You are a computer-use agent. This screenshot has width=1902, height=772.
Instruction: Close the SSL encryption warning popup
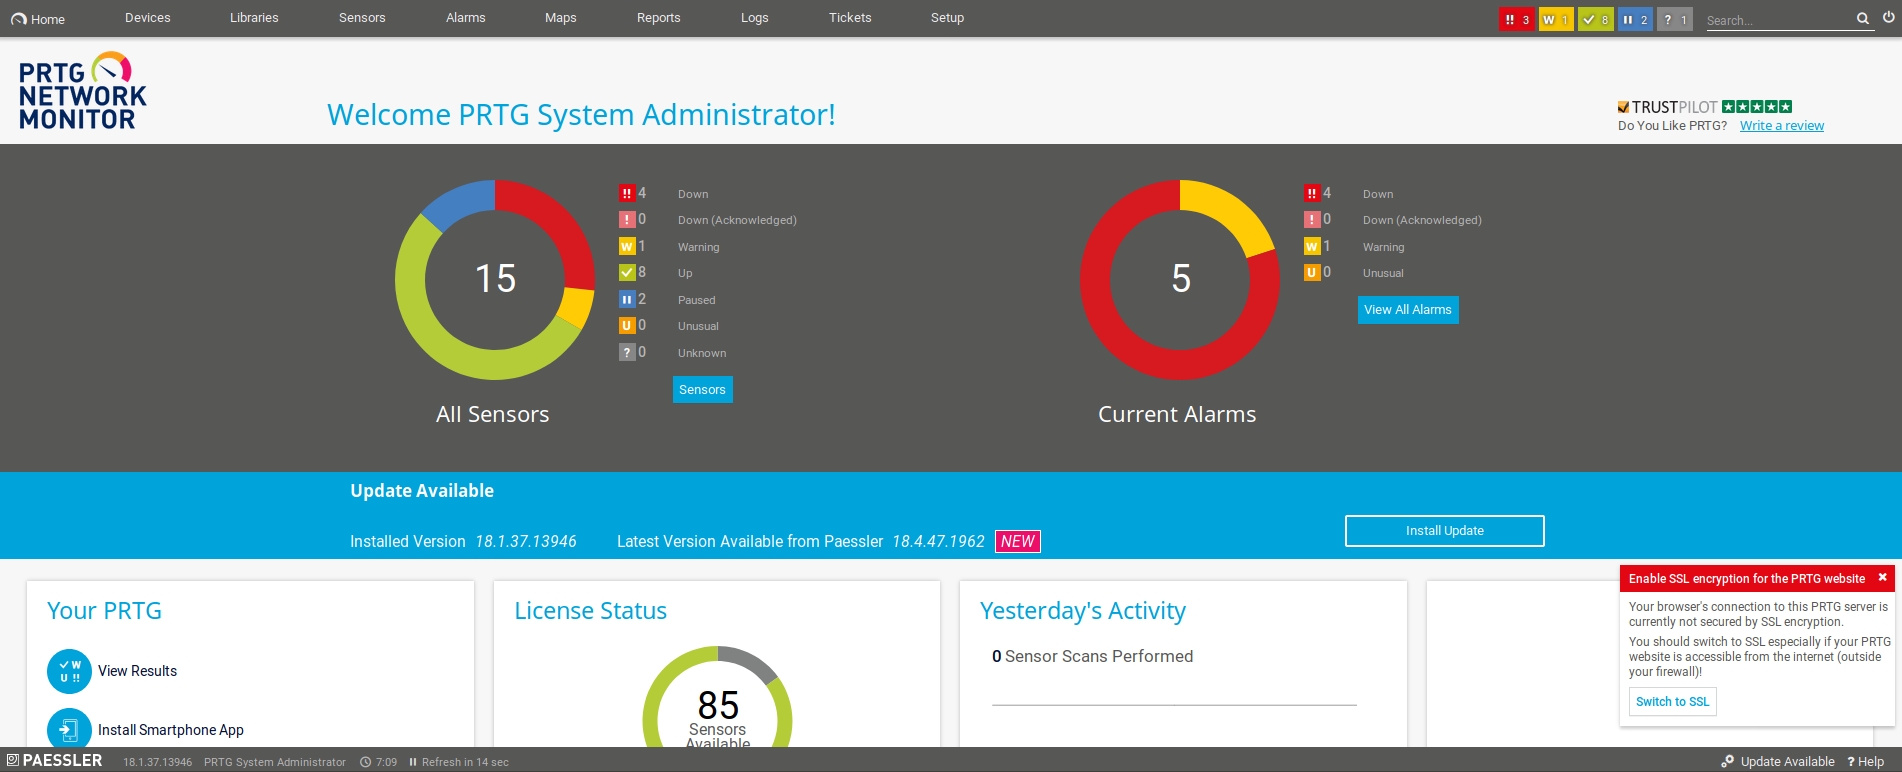click(1882, 577)
